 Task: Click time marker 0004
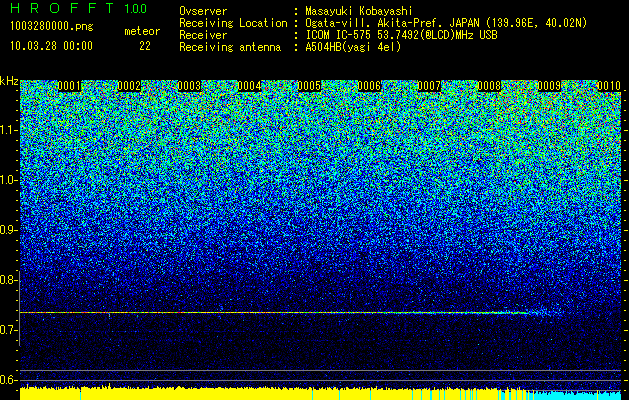click(x=250, y=86)
